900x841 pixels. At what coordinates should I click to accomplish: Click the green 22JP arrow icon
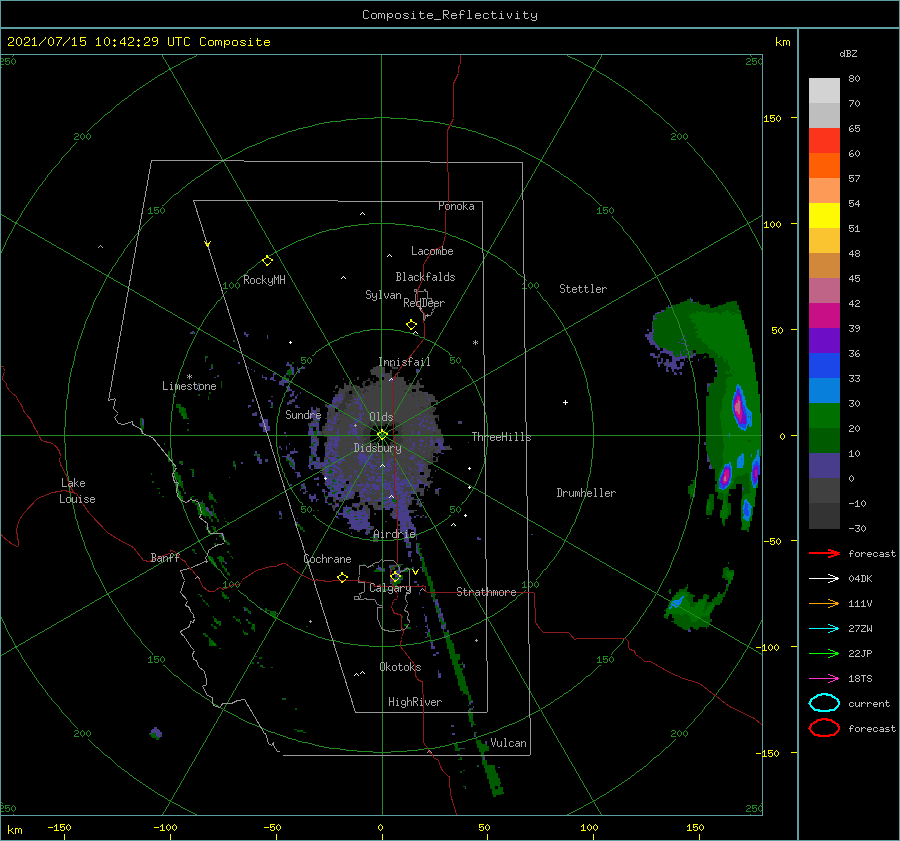click(x=824, y=653)
